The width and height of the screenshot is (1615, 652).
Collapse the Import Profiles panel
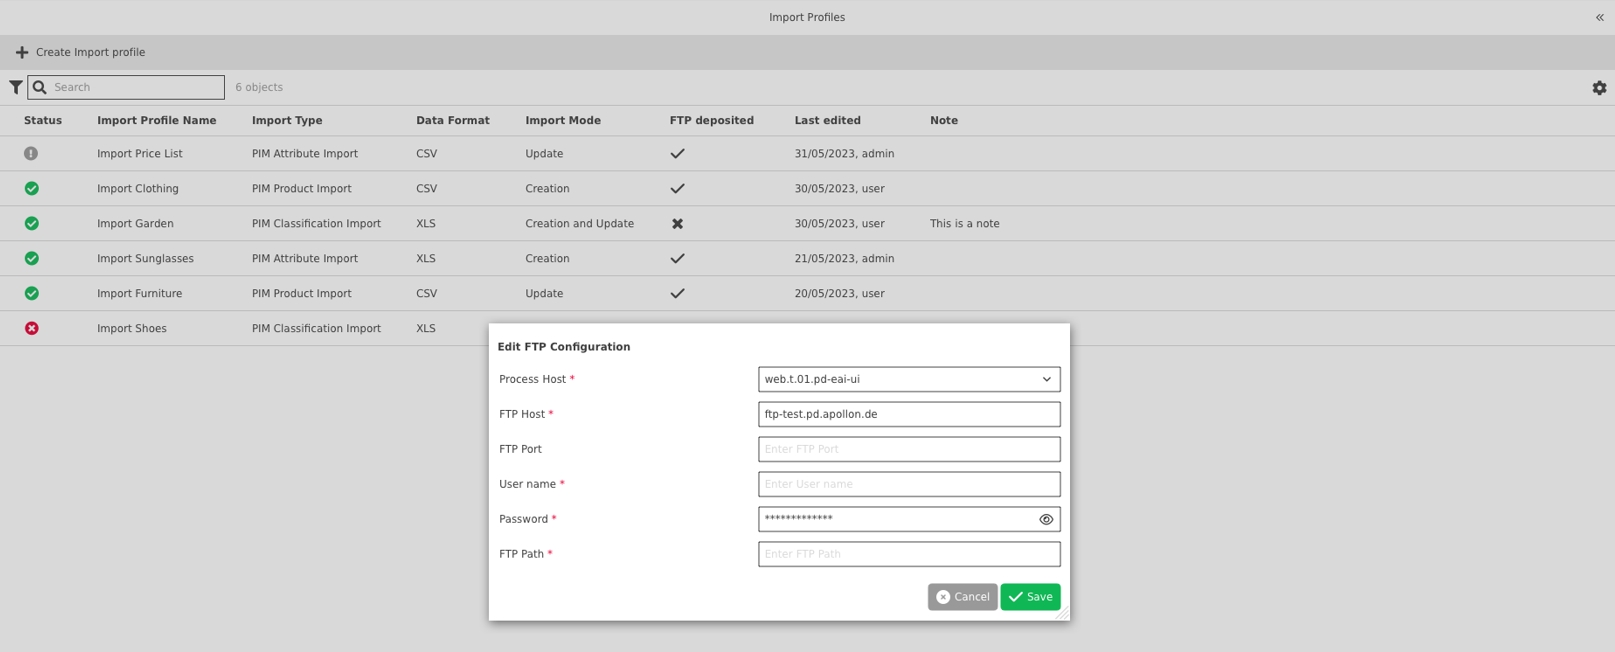[x=1599, y=17]
